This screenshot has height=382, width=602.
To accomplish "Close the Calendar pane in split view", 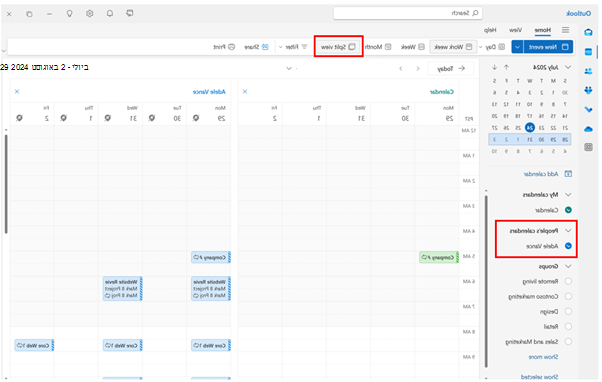I will coord(245,91).
